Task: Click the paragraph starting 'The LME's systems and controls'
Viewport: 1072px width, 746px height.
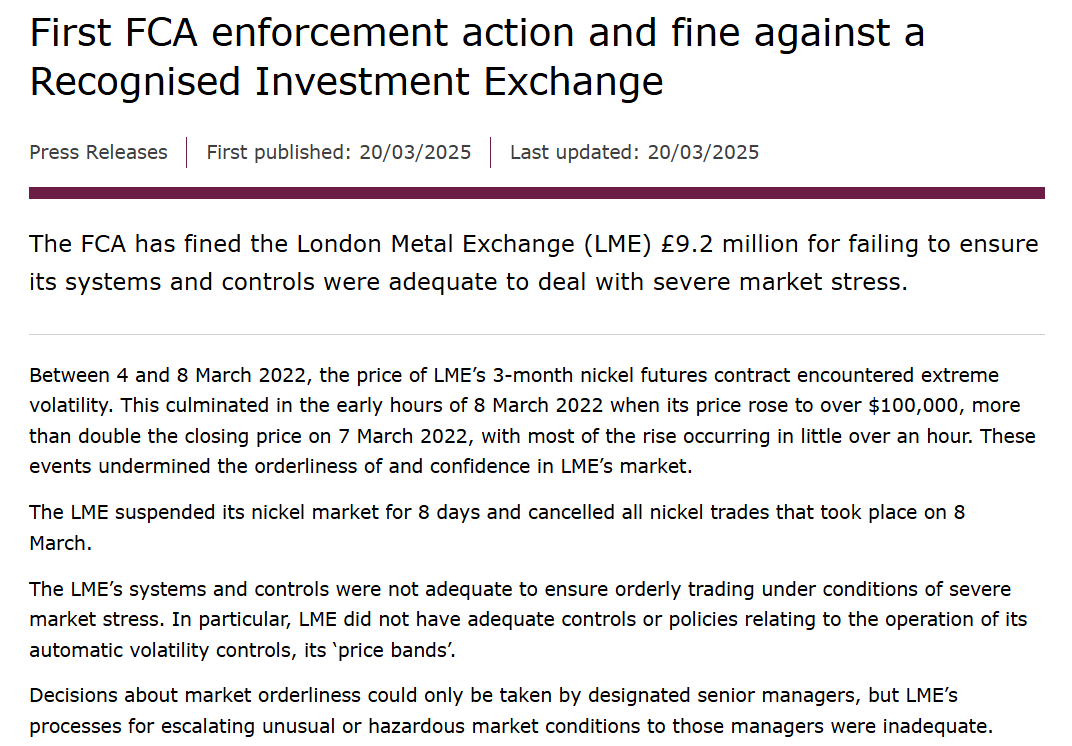Action: coord(528,619)
